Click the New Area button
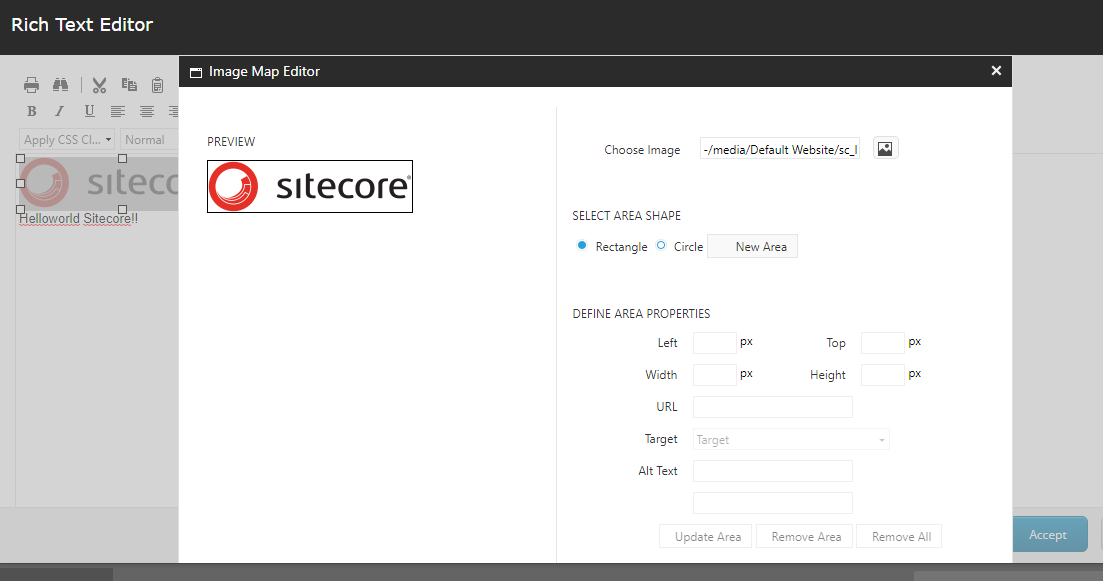1103x581 pixels. [x=753, y=247]
